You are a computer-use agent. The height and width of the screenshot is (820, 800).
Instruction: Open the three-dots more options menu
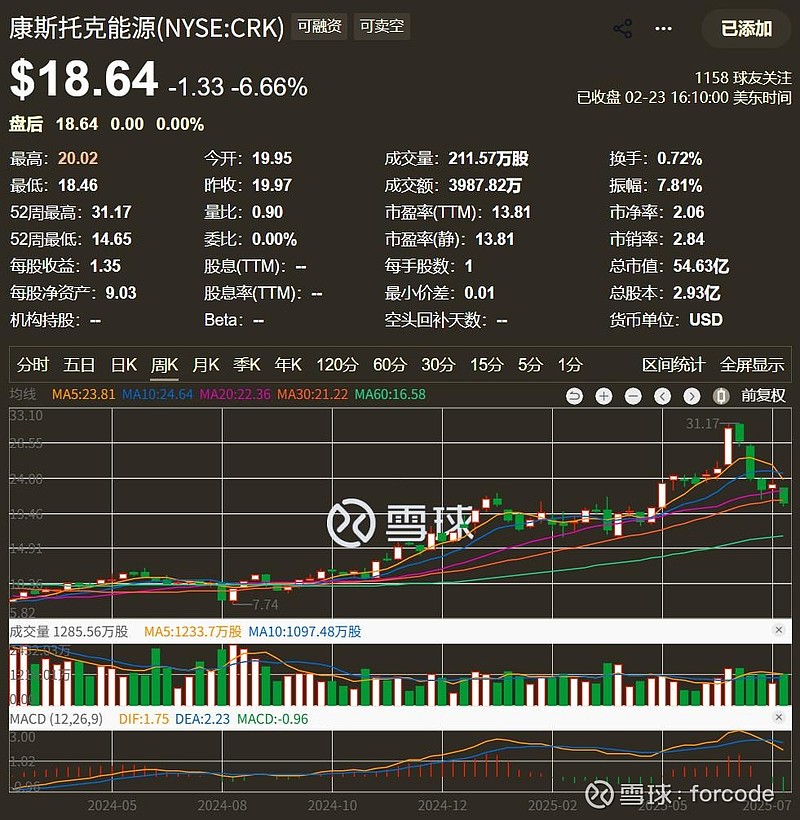pos(663,28)
